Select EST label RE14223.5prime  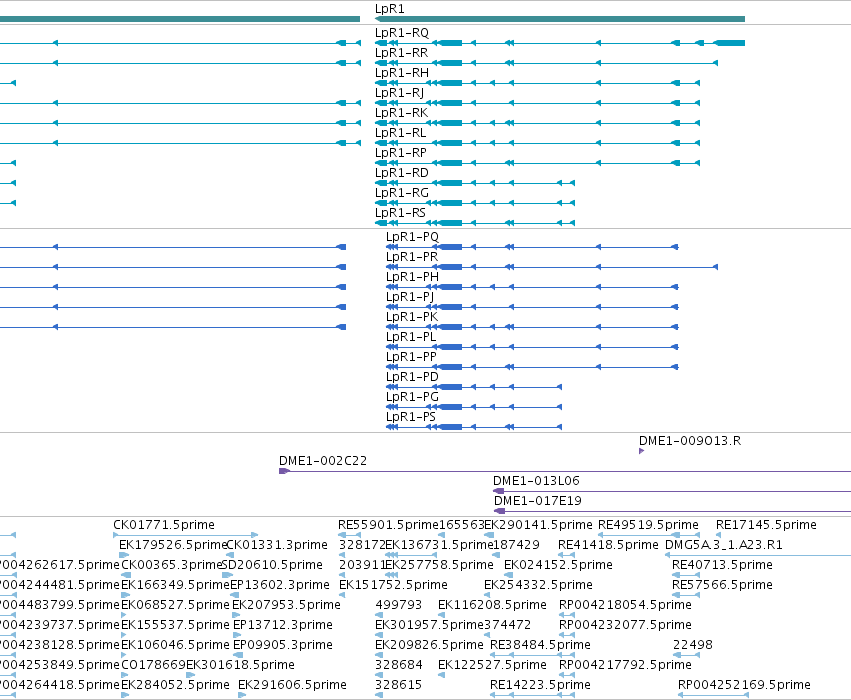click(540, 685)
